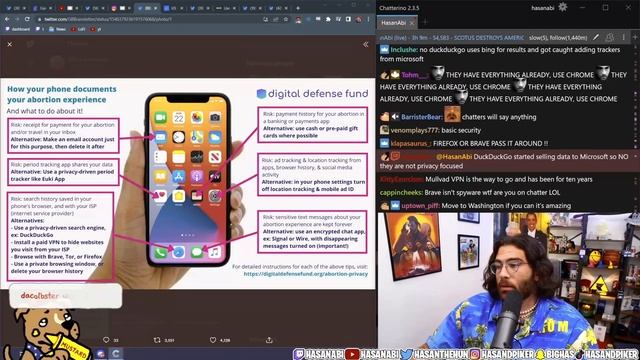Reload the Twitter page
The width and height of the screenshot is (640, 360).
27,19
